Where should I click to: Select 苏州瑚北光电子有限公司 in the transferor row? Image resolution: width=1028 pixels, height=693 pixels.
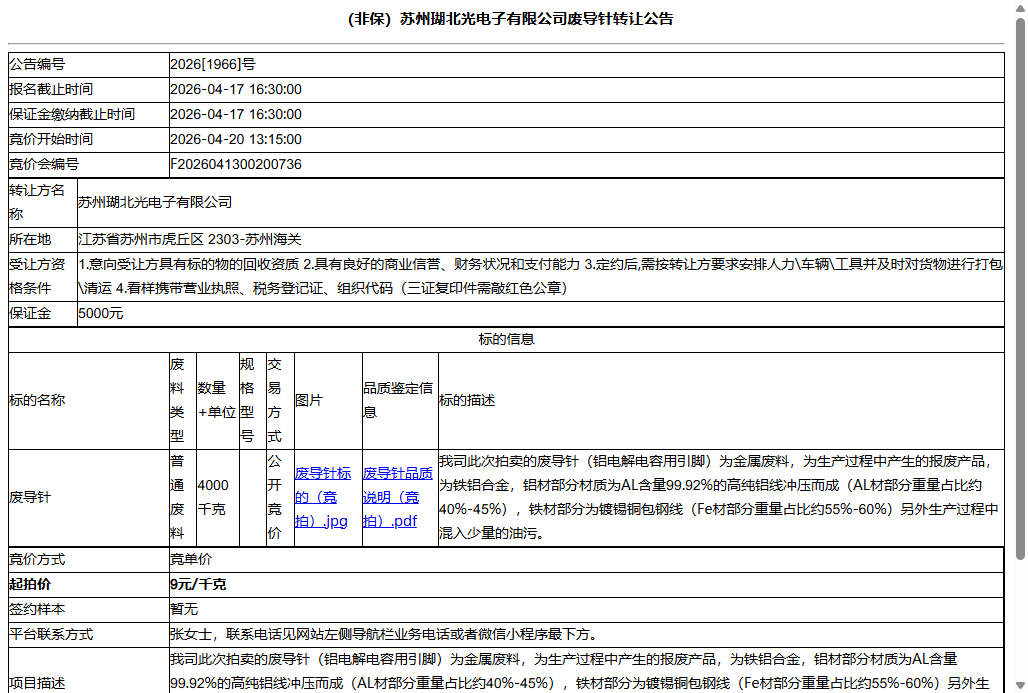tap(155, 202)
